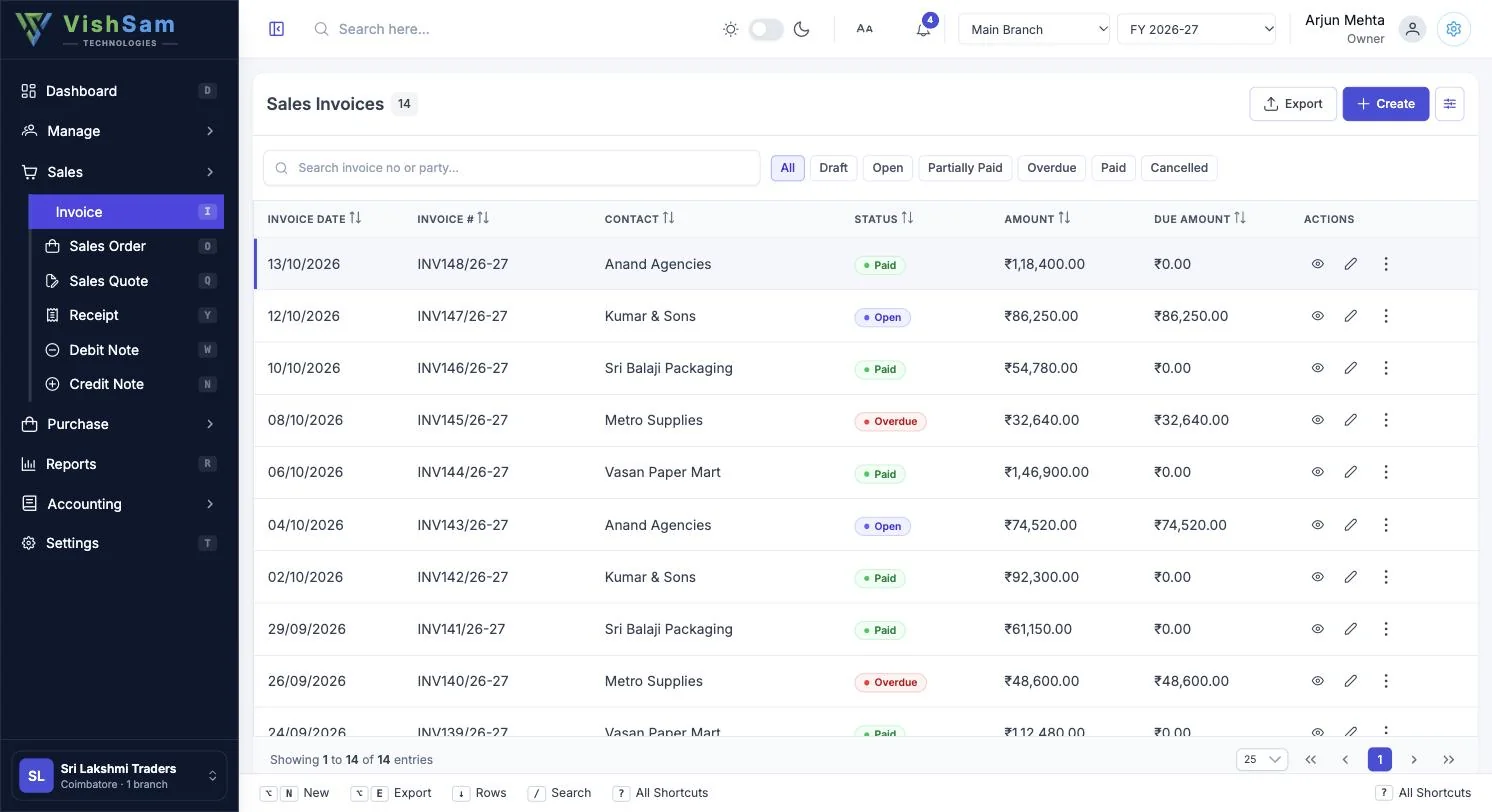Filter invoices by Draft tab

pyautogui.click(x=833, y=168)
